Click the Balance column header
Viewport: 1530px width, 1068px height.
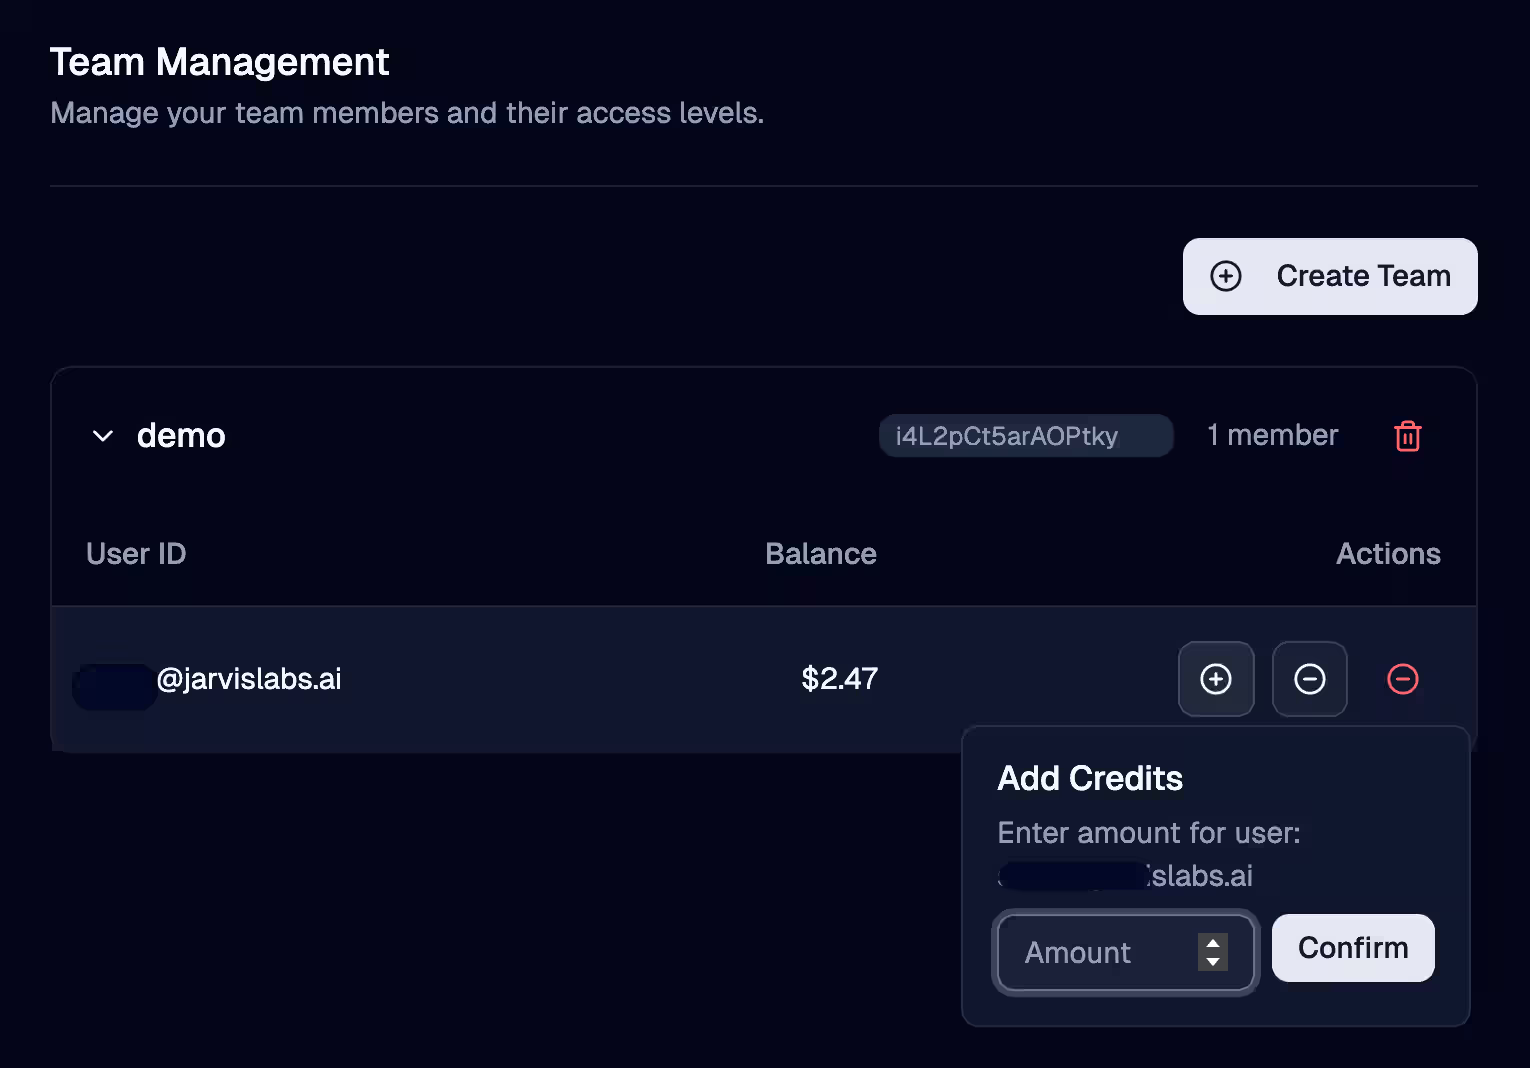point(821,554)
